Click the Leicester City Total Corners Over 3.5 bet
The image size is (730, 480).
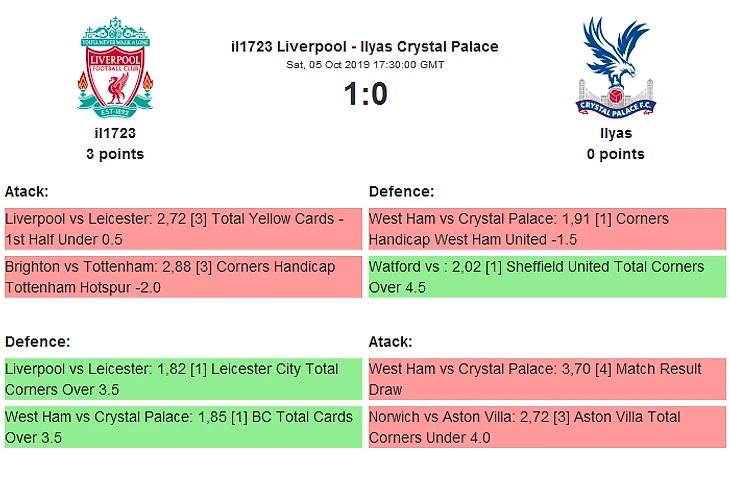(182, 379)
